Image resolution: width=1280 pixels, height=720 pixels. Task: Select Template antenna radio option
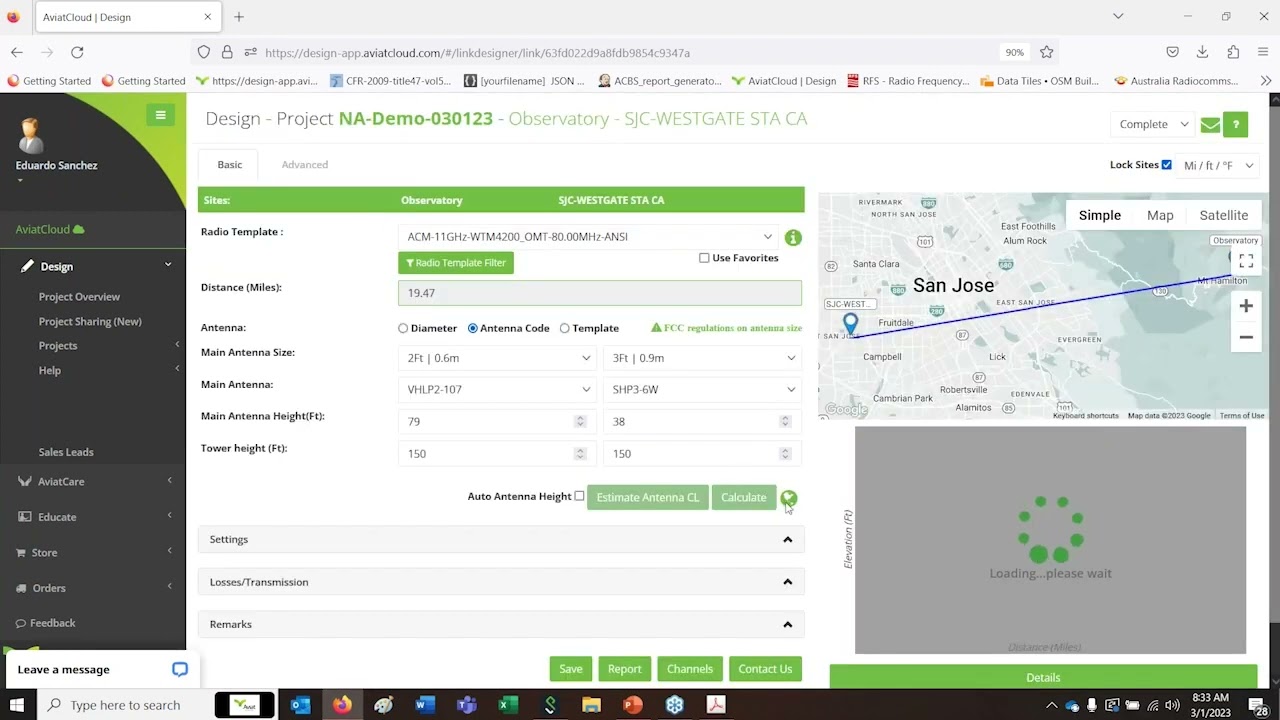pyautogui.click(x=564, y=328)
